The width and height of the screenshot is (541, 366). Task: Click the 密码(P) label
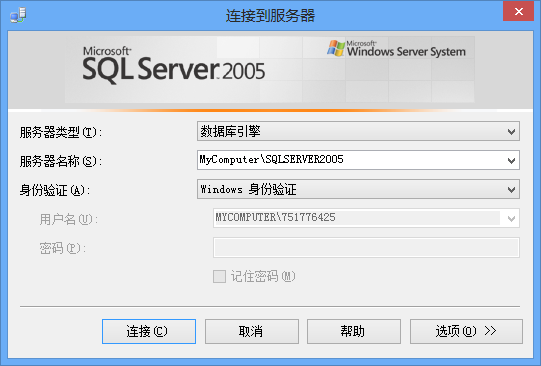(x=62, y=248)
